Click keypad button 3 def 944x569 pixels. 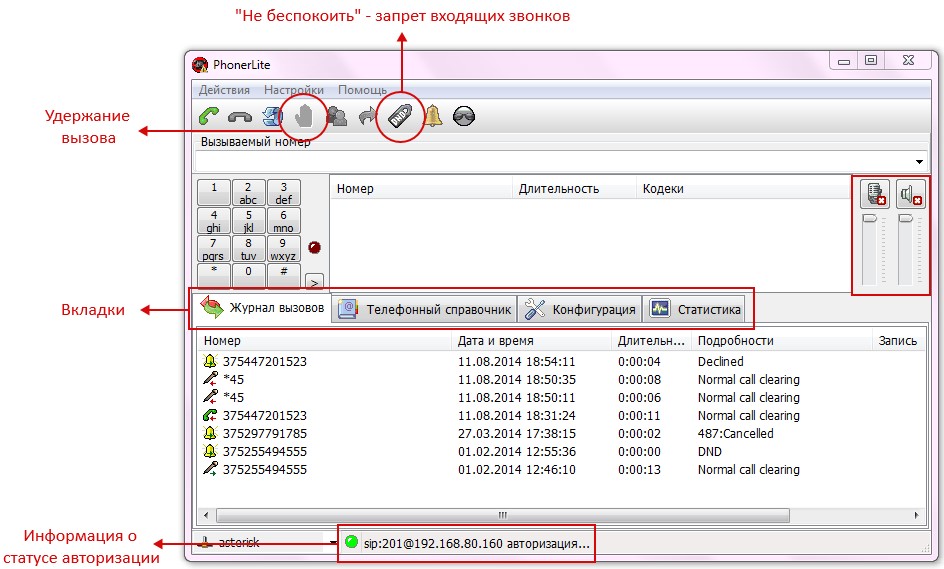pyautogui.click(x=284, y=193)
